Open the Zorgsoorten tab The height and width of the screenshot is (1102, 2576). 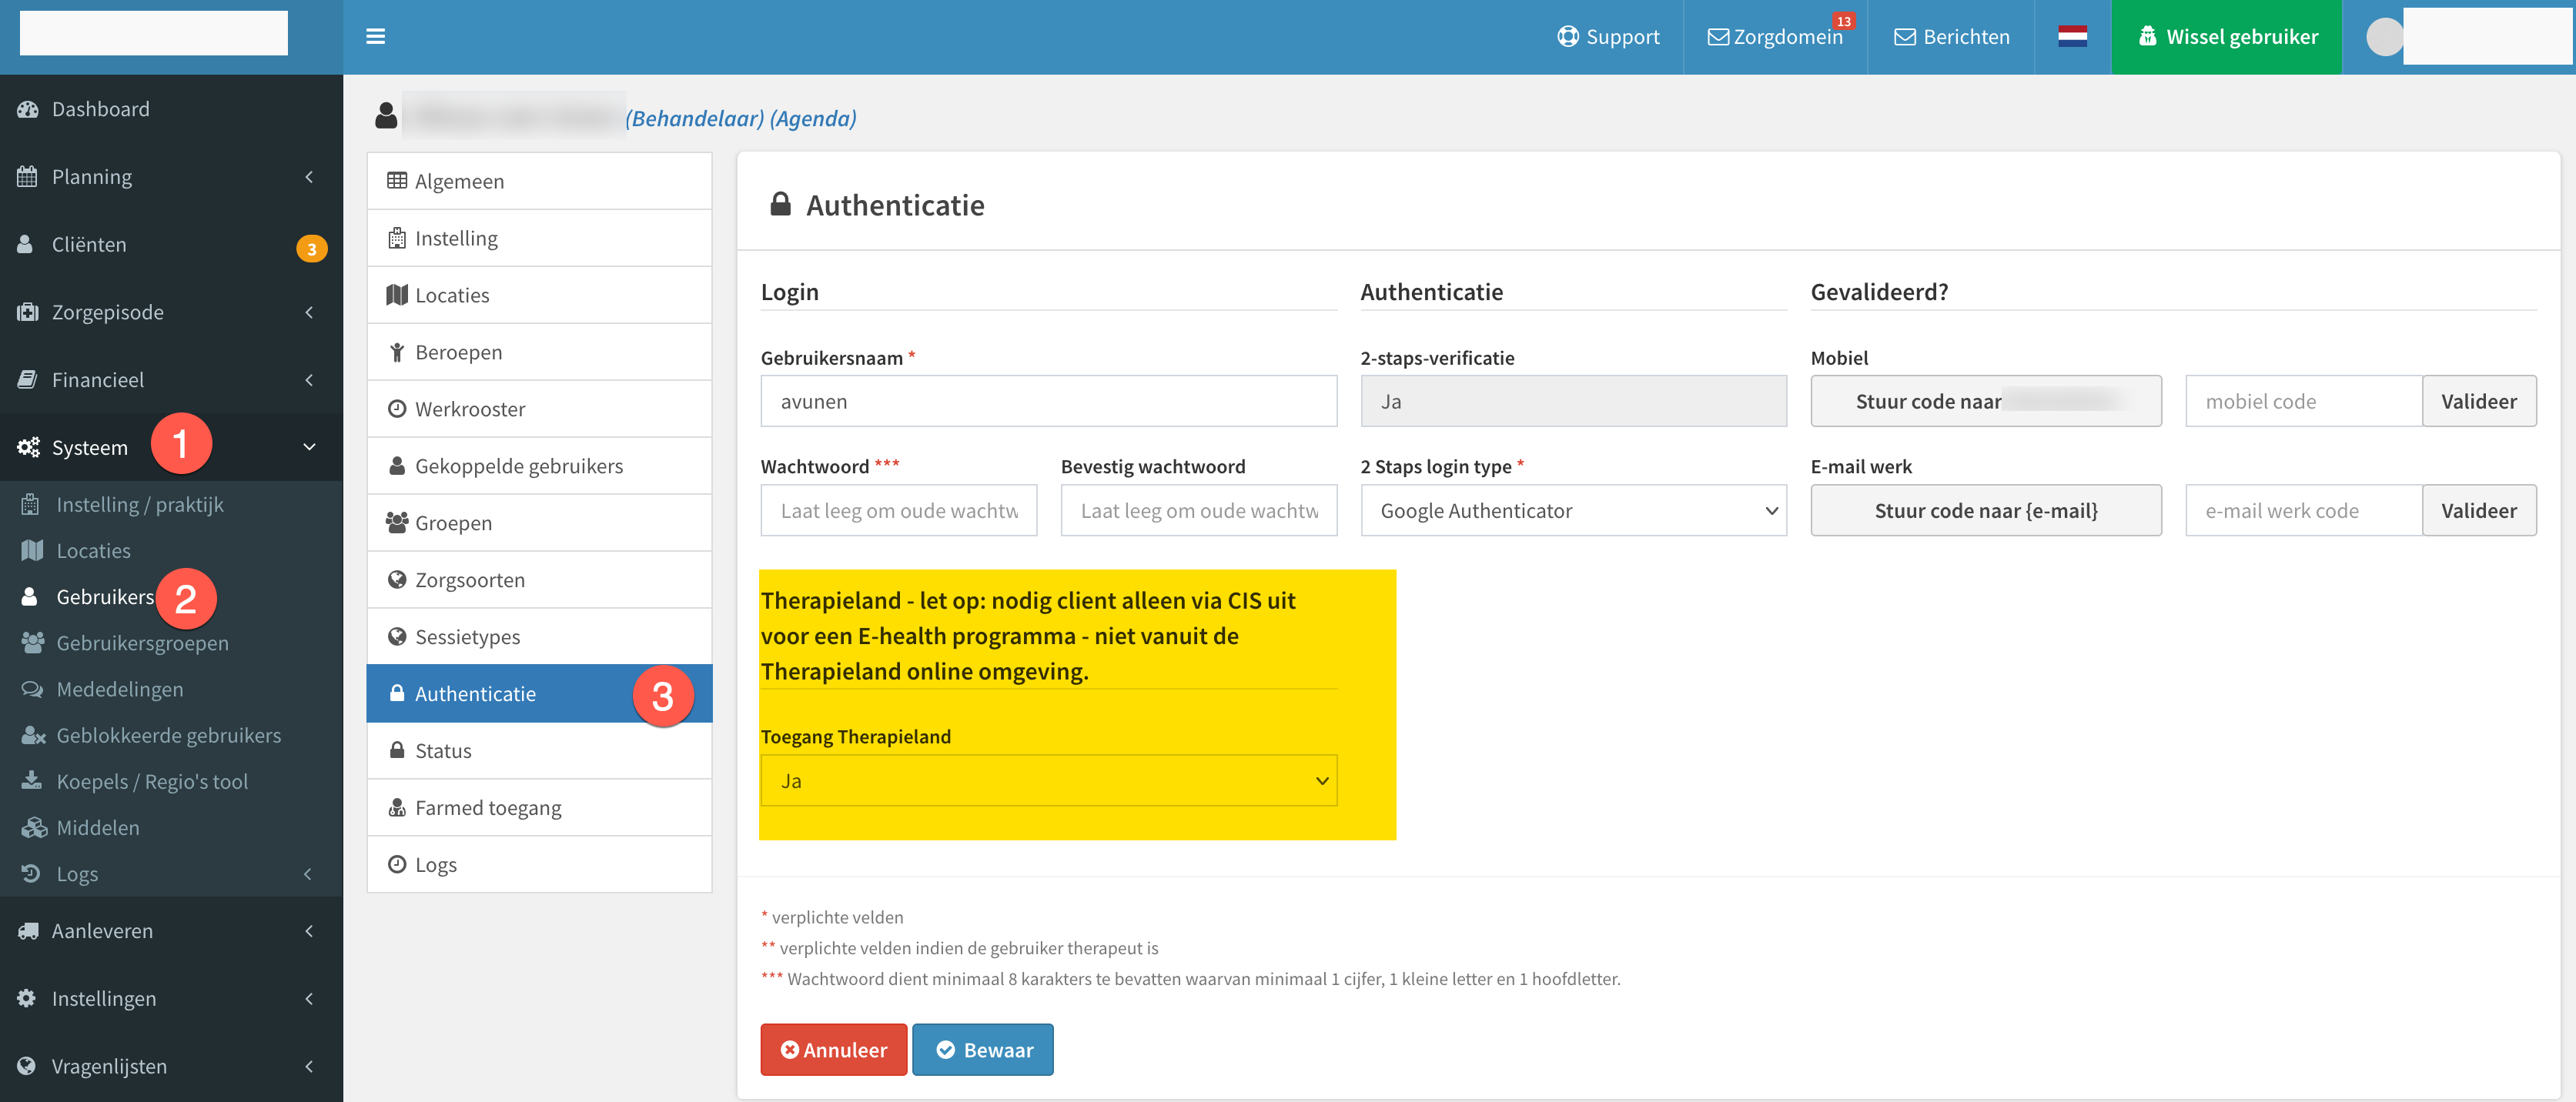click(x=539, y=580)
